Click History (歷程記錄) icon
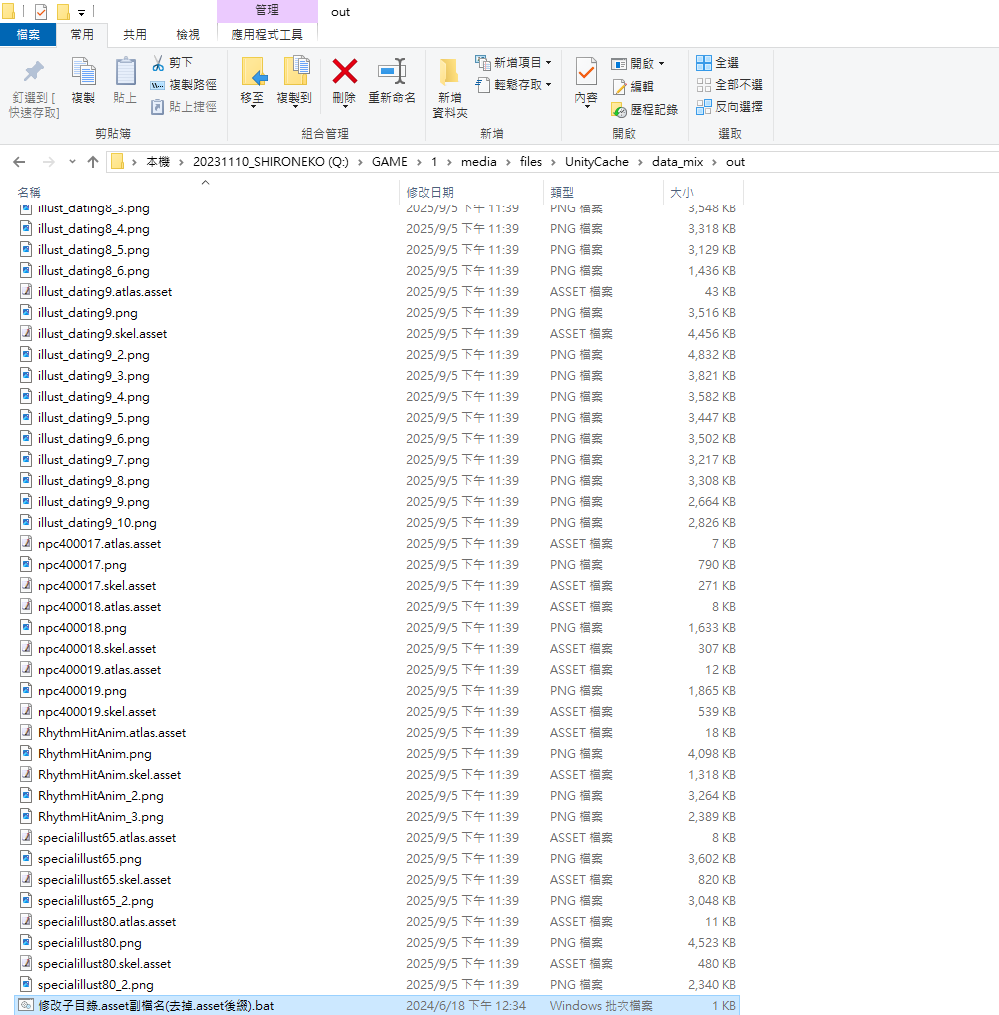Screen dimensions: 999x1015 click(x=619, y=109)
